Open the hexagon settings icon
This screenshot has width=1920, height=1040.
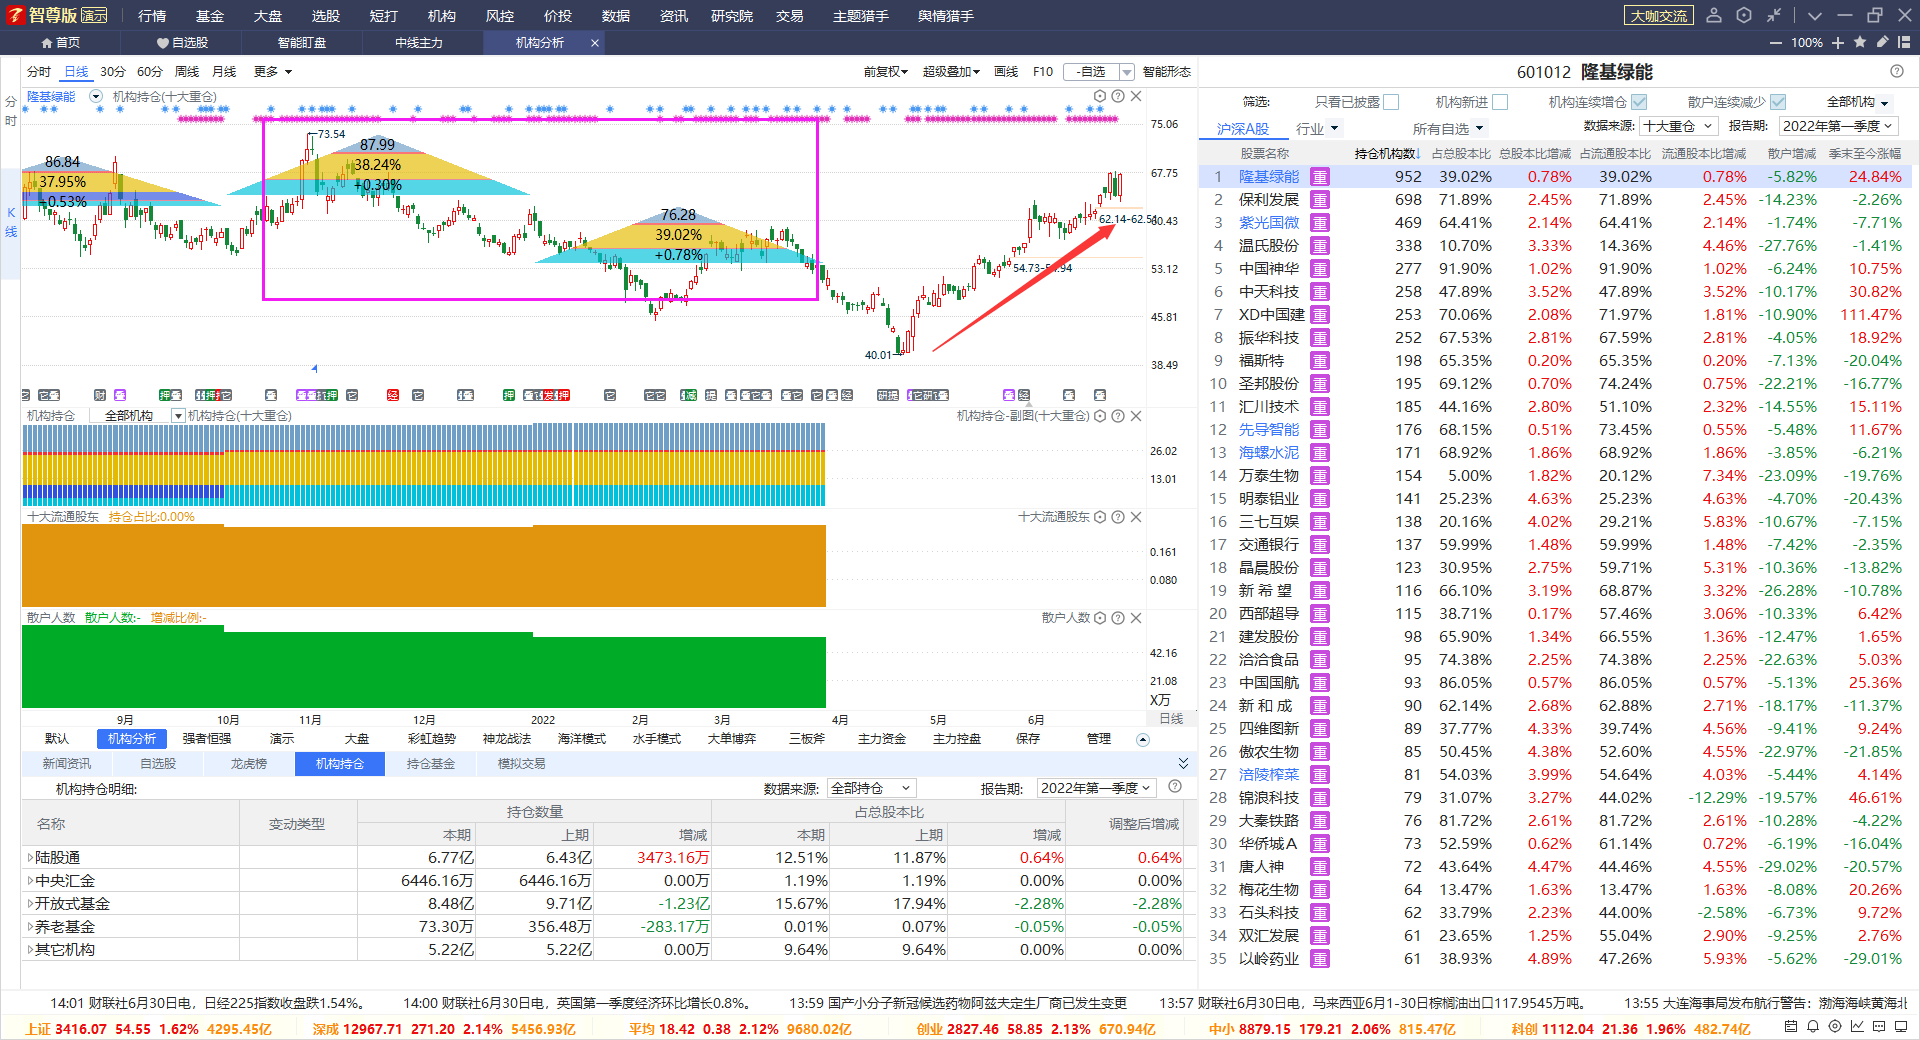1744,15
